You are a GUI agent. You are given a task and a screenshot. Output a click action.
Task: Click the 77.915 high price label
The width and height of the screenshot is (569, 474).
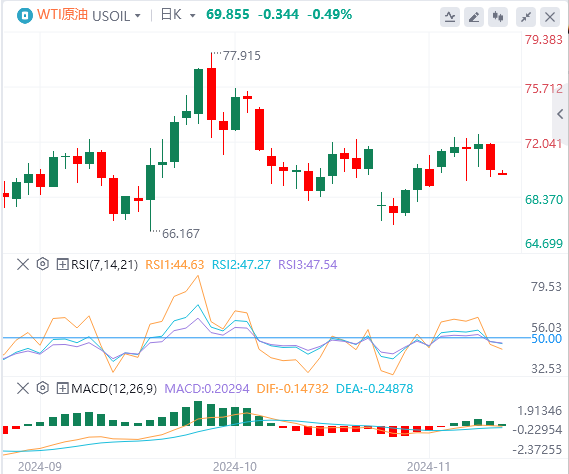241,56
